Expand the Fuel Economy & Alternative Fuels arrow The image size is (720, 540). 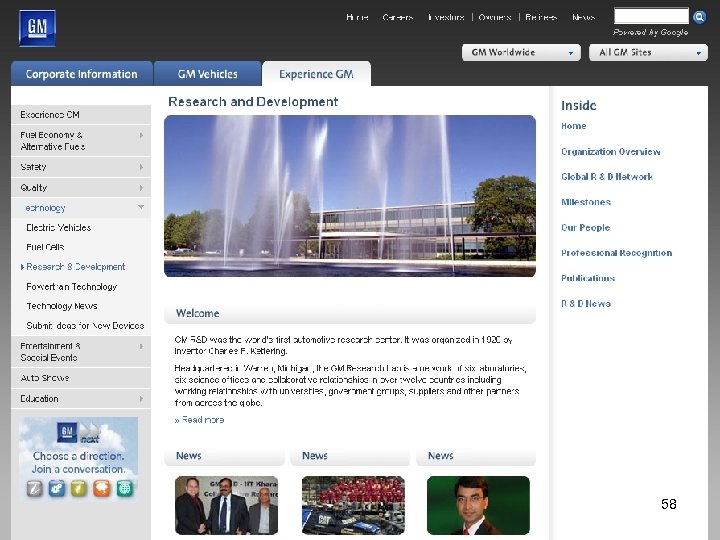click(x=141, y=135)
